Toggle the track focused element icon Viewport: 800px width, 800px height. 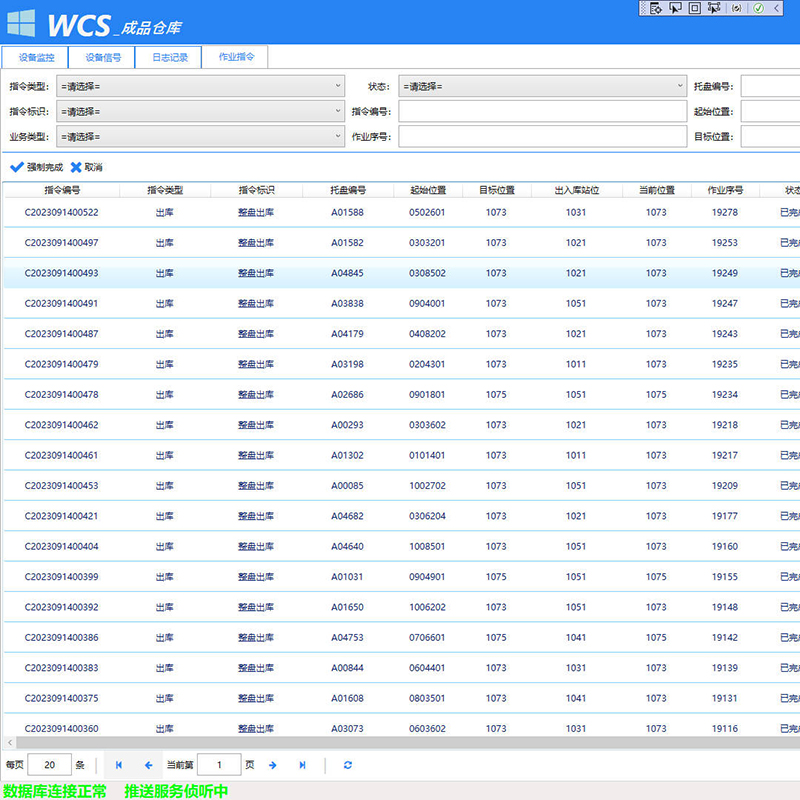coord(714,8)
